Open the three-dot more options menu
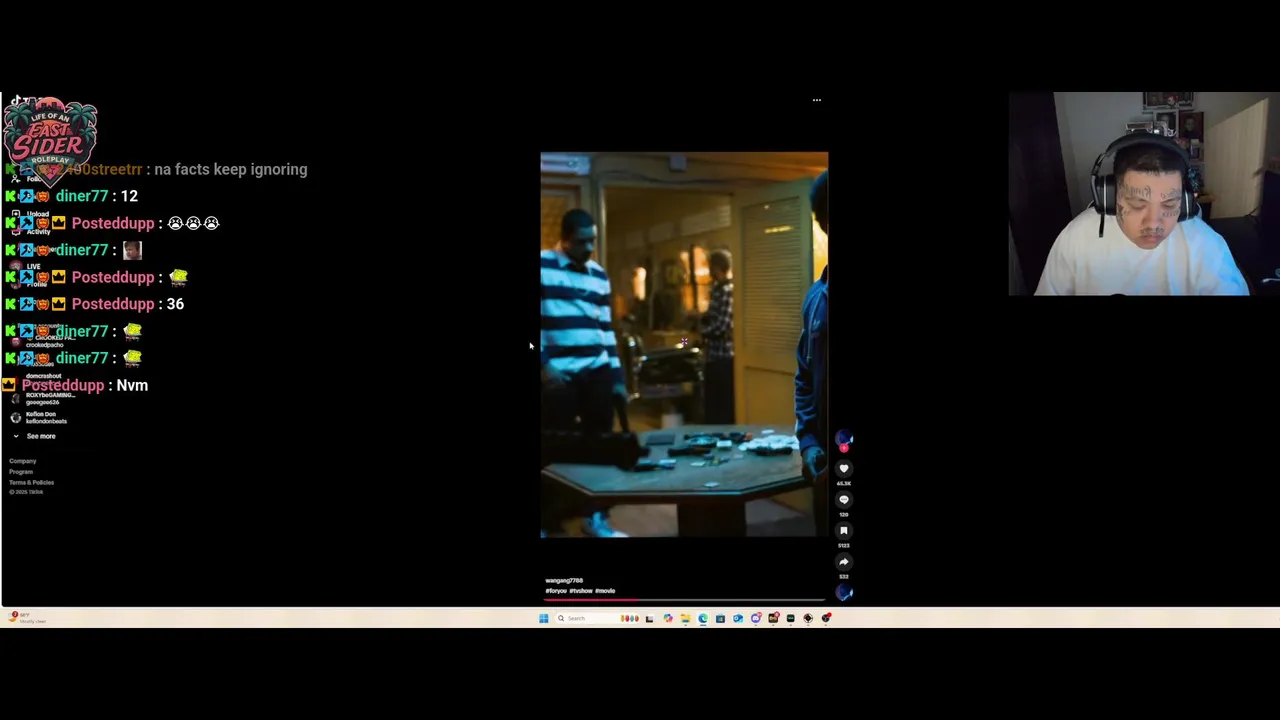 tap(817, 100)
